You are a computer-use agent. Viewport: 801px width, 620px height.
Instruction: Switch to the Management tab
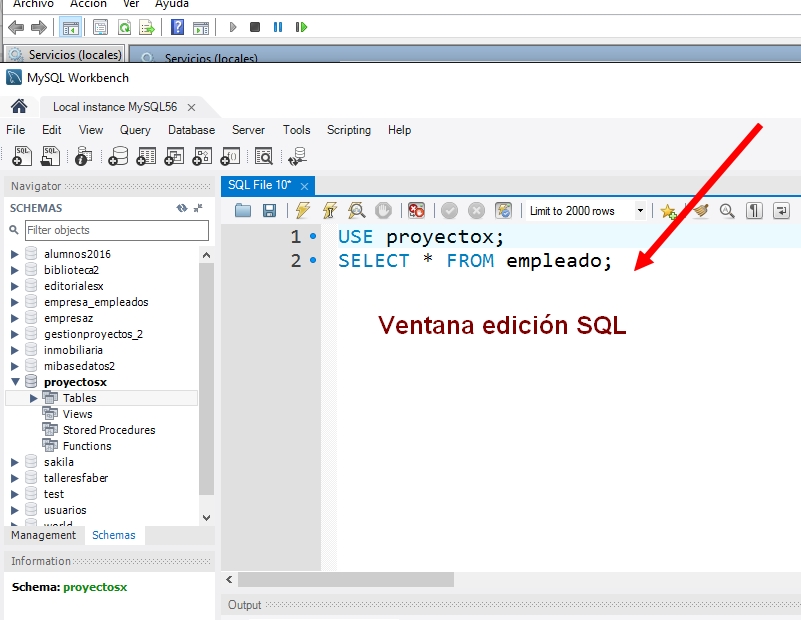pyautogui.click(x=43, y=535)
